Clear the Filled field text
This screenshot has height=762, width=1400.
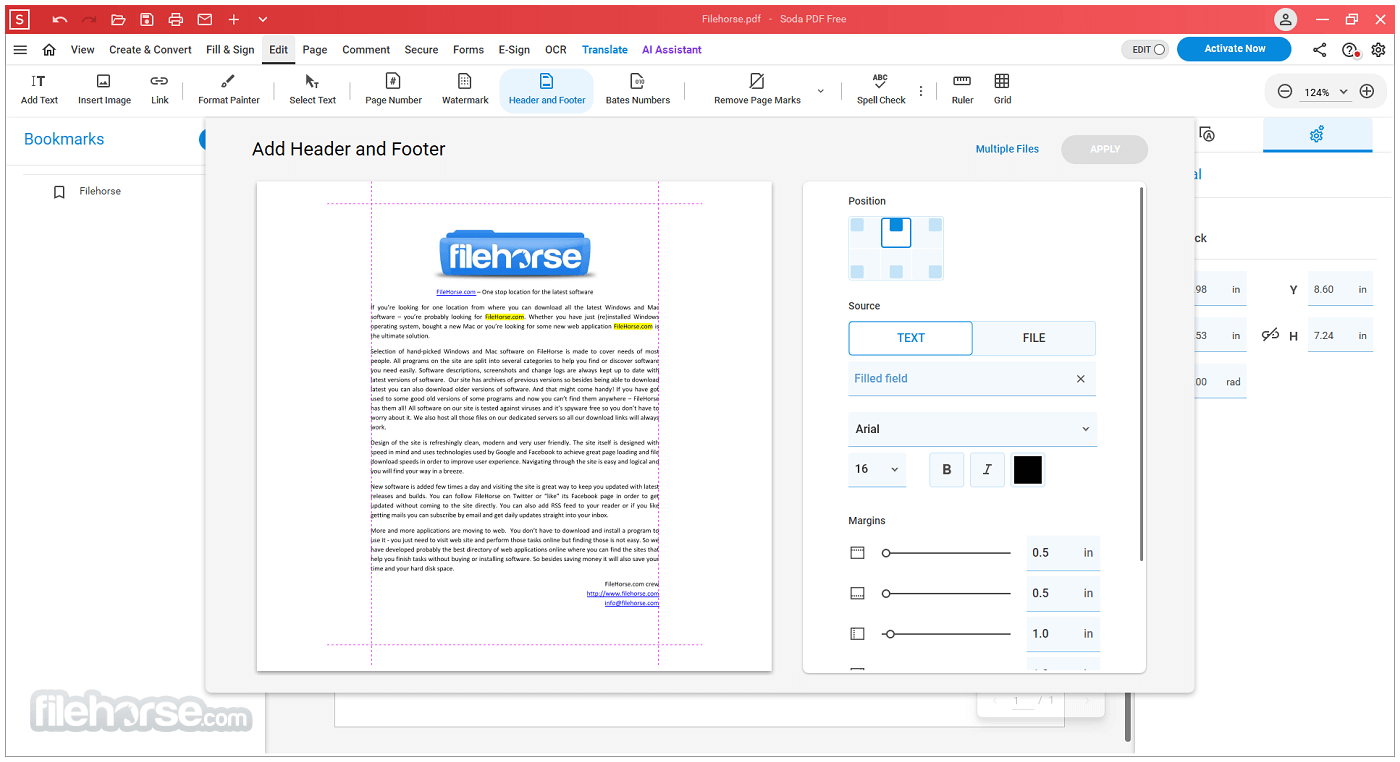(1080, 379)
